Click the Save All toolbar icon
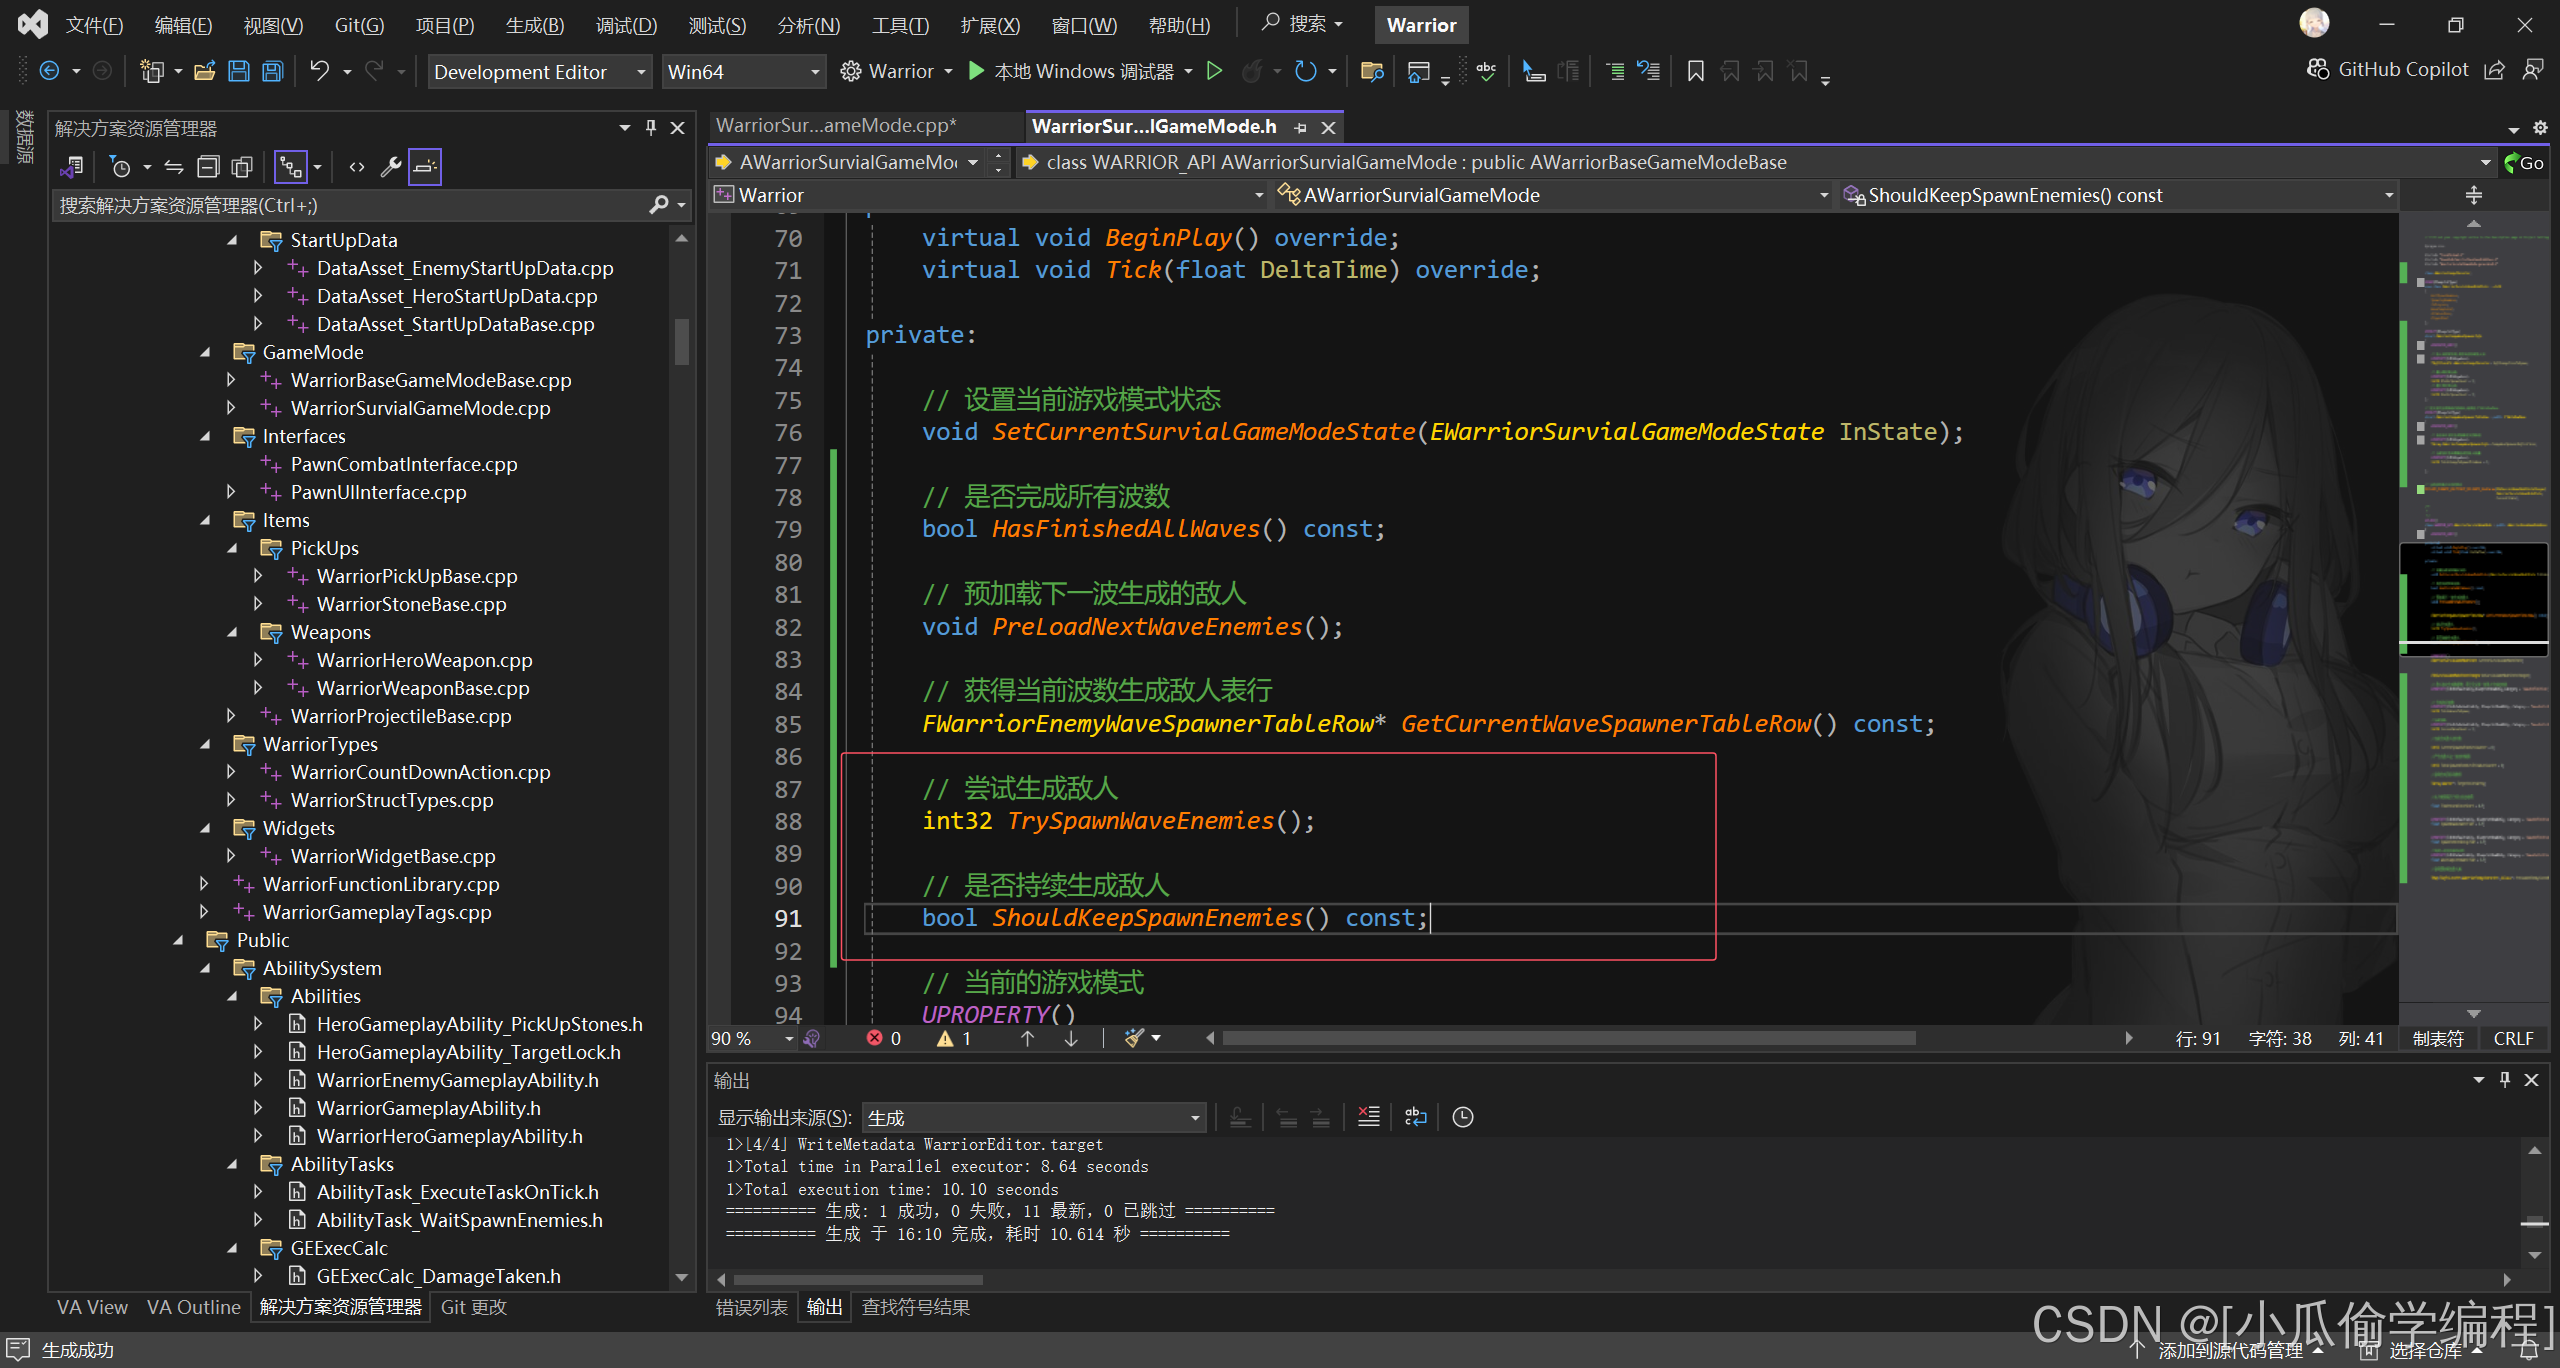The height and width of the screenshot is (1368, 2560). (x=272, y=71)
